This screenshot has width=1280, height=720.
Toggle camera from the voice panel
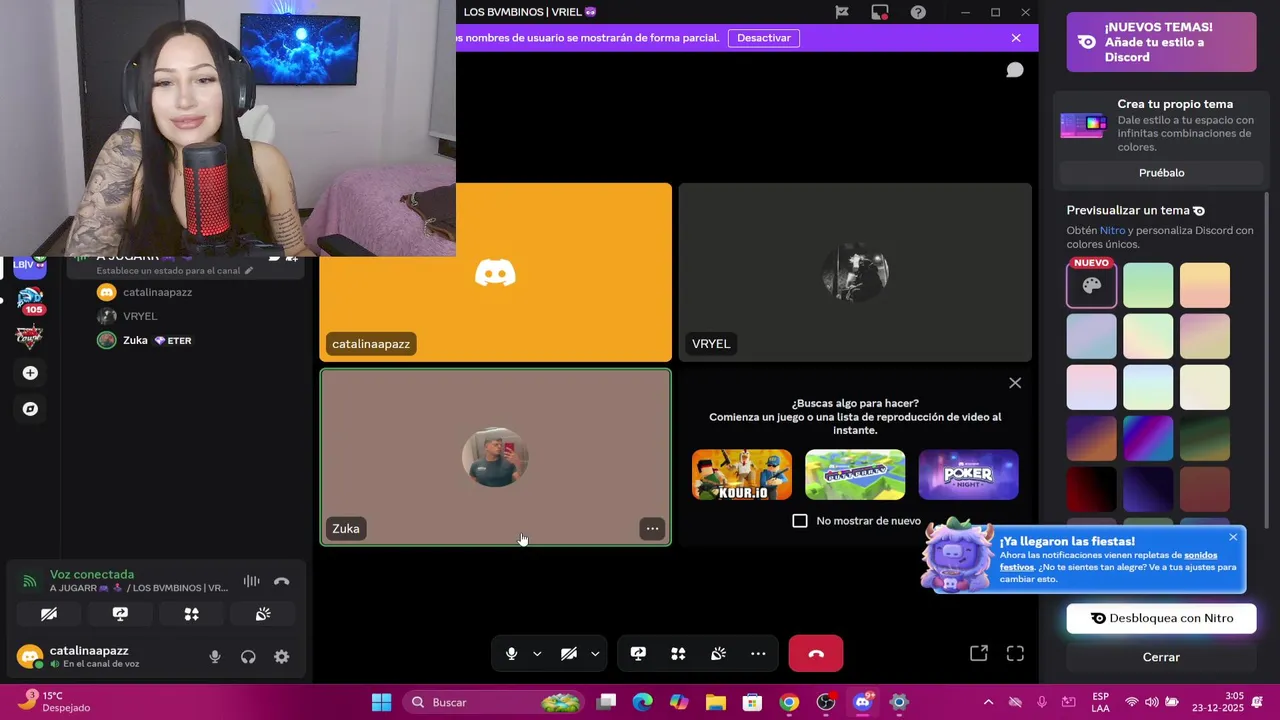tap(49, 614)
